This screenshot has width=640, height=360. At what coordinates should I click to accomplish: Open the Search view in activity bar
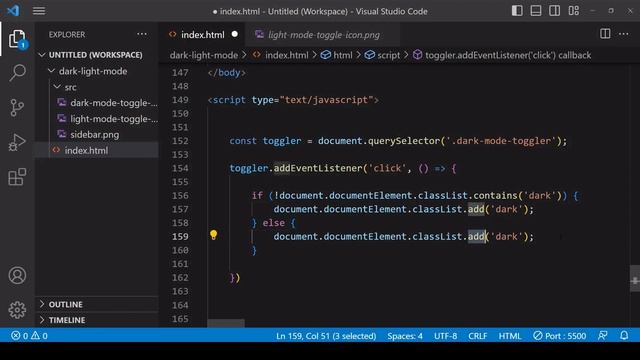[17, 73]
